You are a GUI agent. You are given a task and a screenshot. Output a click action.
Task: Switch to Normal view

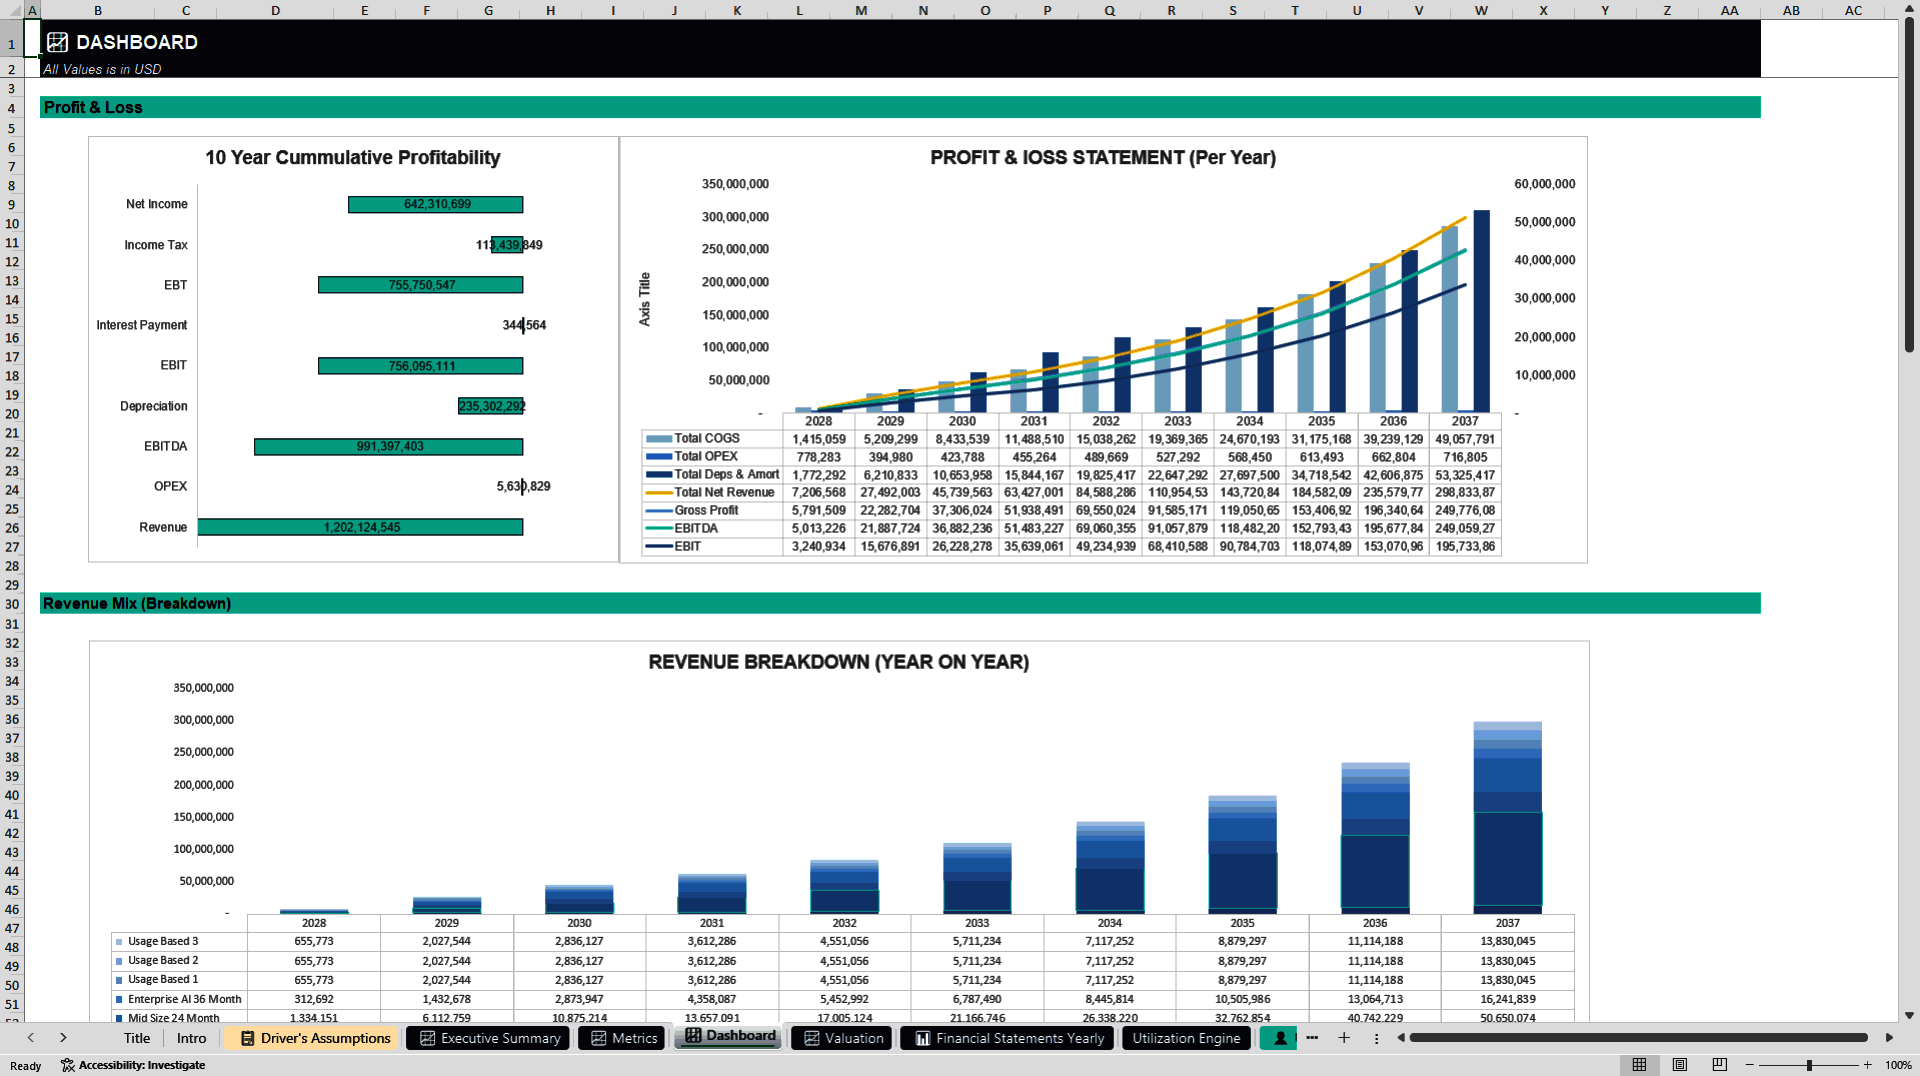coord(1639,1065)
